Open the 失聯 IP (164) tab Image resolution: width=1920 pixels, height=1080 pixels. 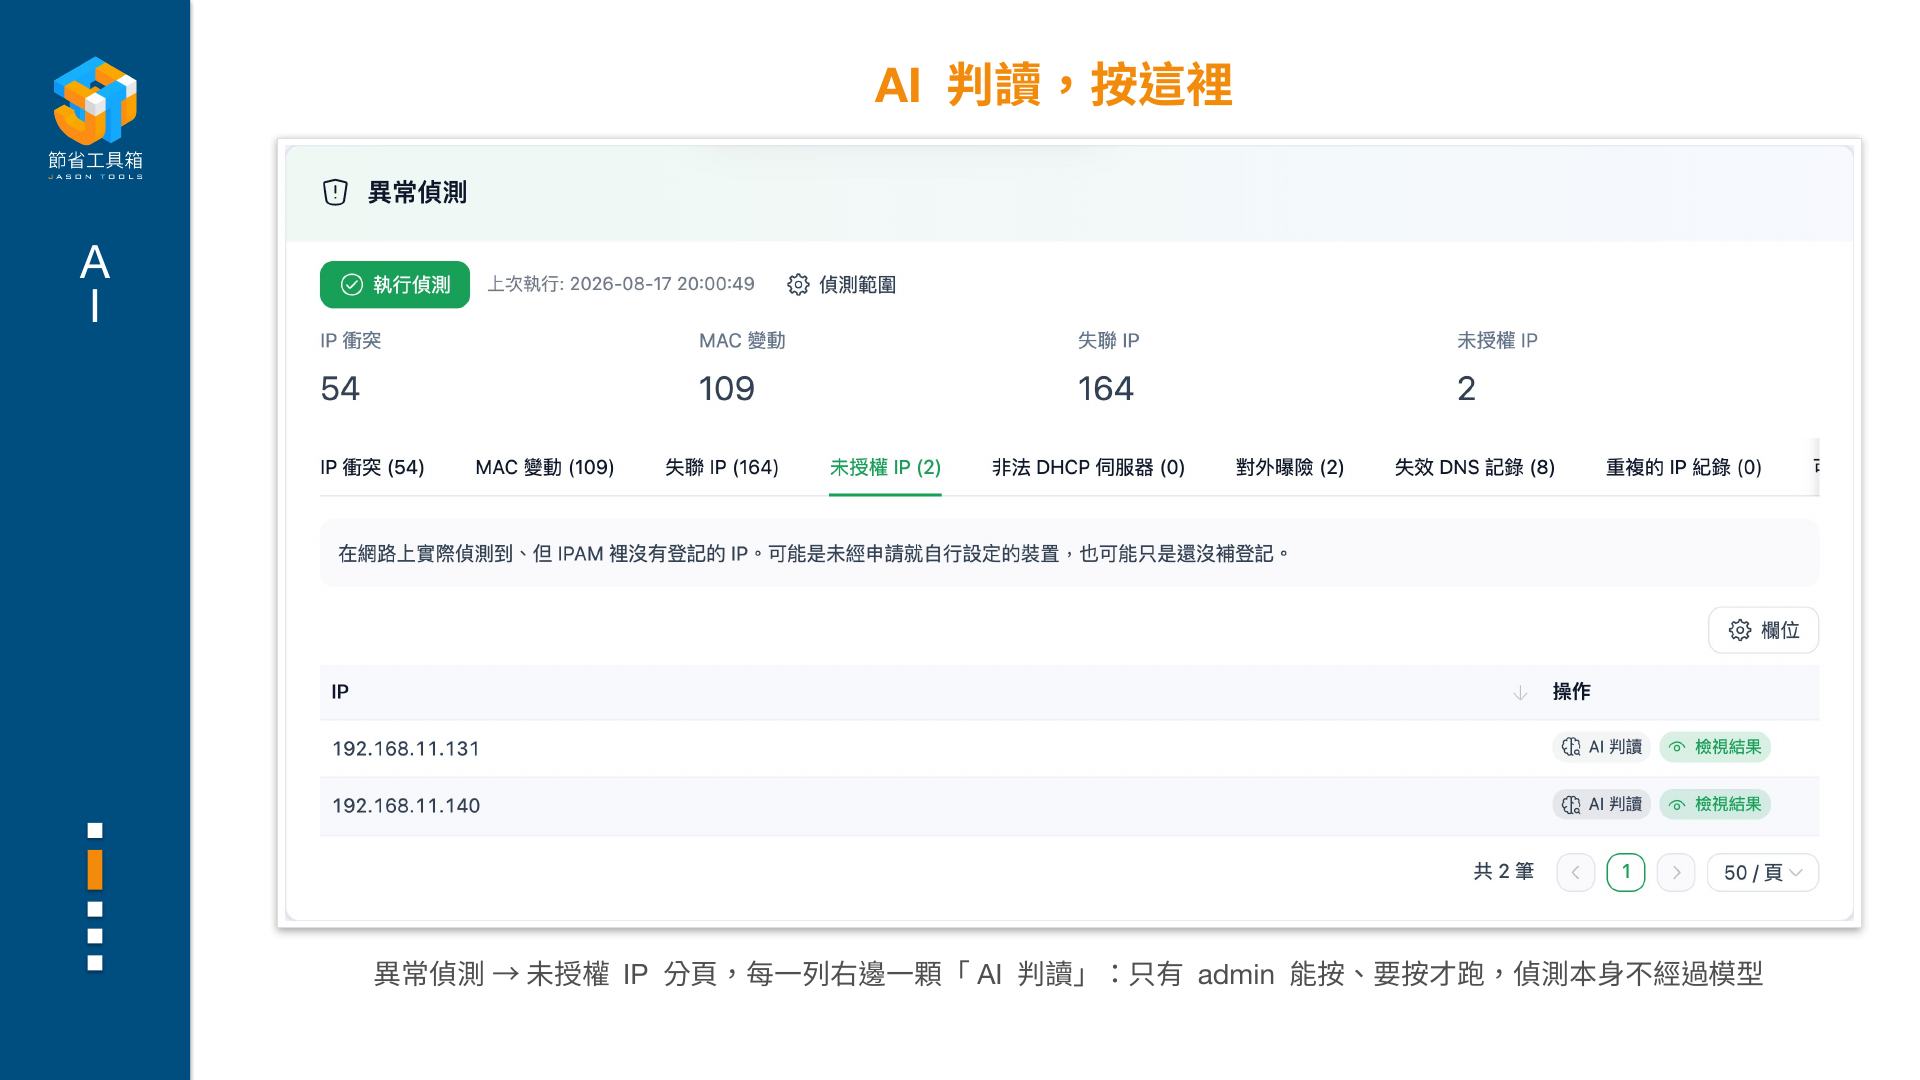pos(722,467)
